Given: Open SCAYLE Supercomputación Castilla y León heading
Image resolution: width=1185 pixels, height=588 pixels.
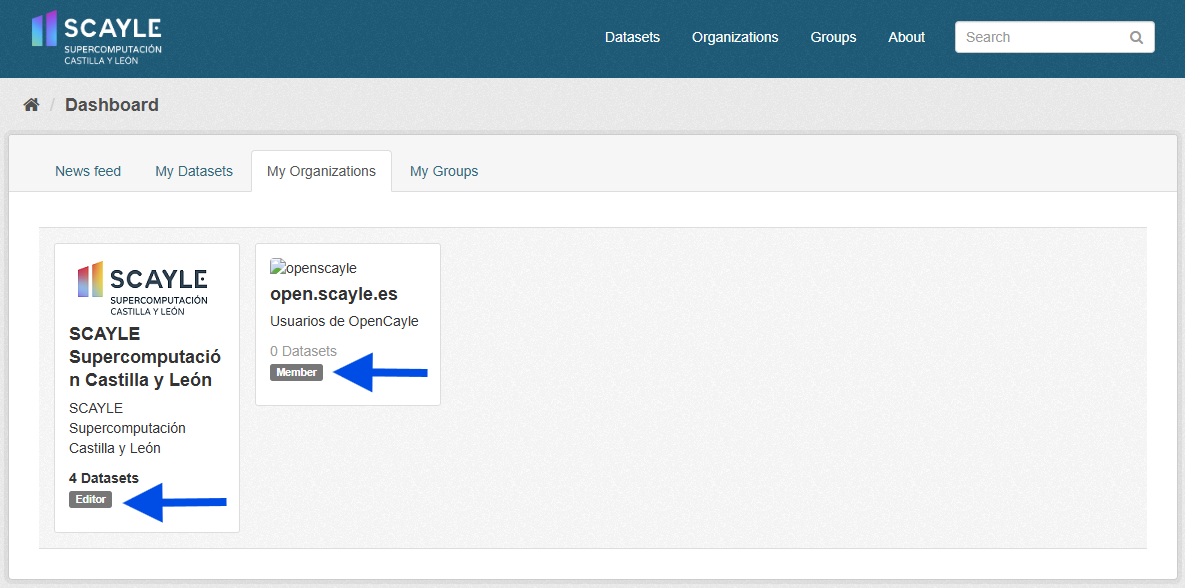Looking at the screenshot, I should (x=145, y=357).
